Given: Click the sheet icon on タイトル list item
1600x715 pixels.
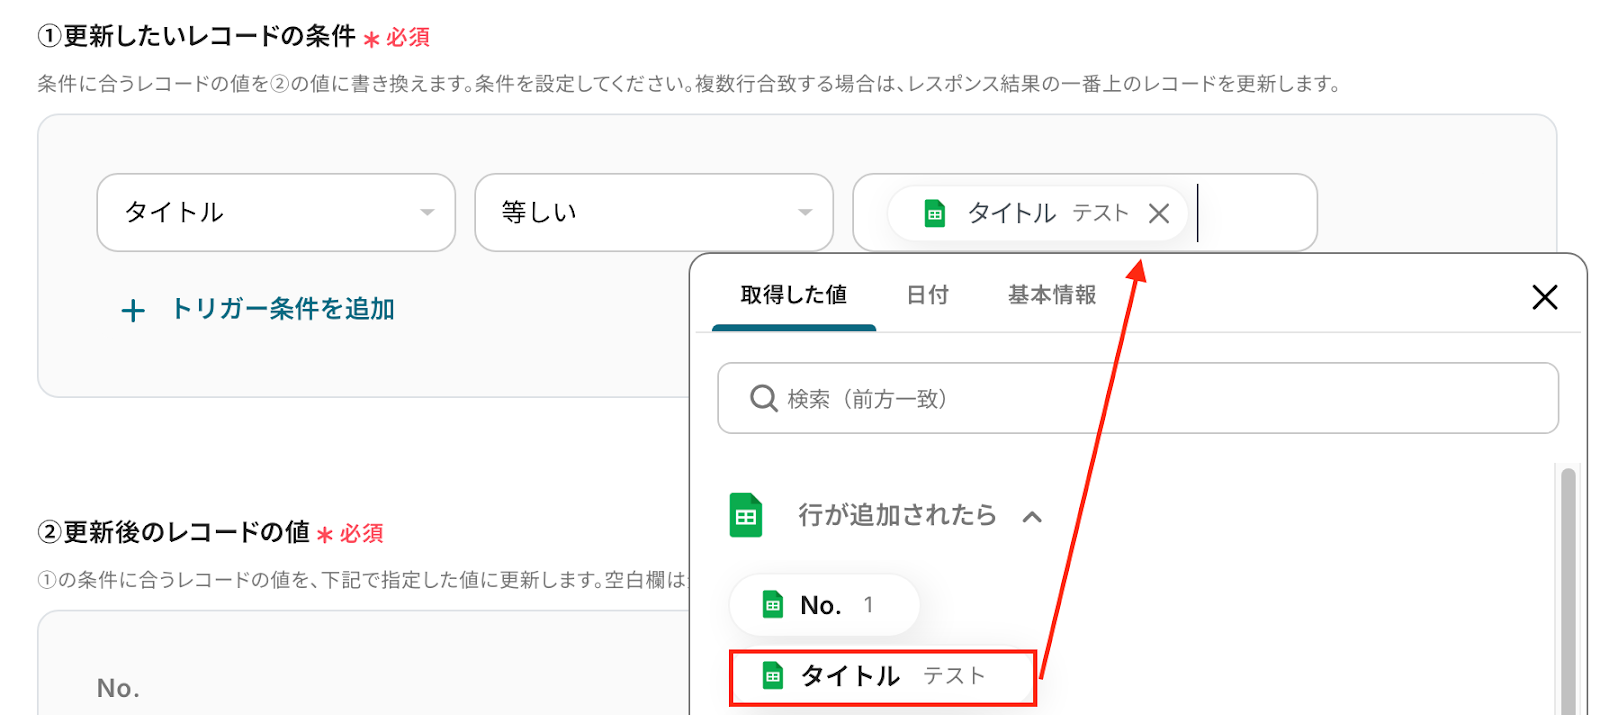Looking at the screenshot, I should (773, 677).
